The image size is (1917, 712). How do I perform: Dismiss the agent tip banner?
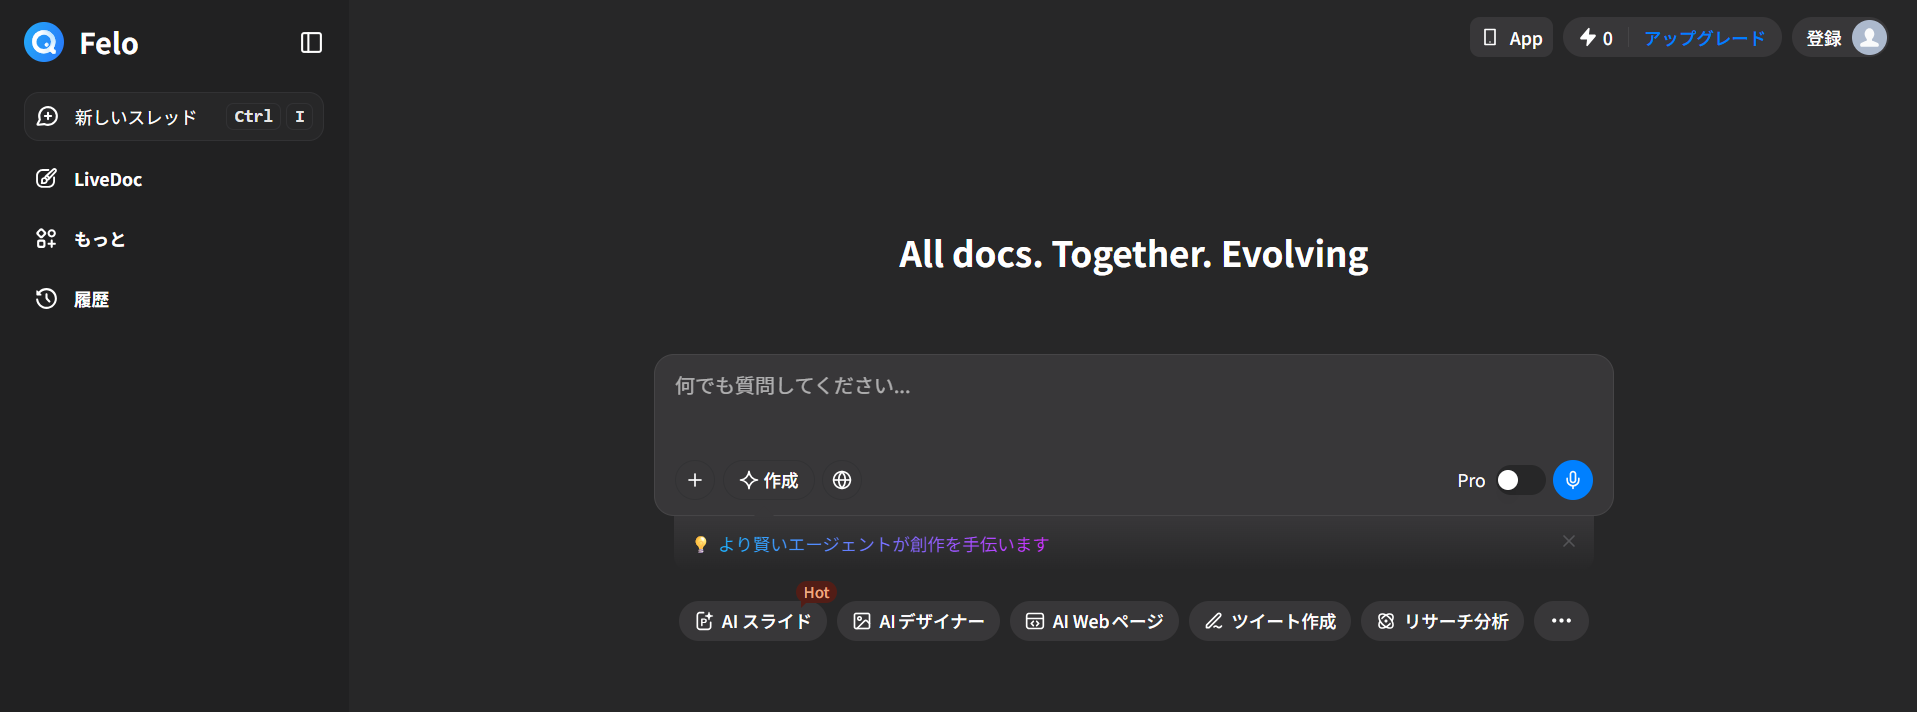(1568, 541)
